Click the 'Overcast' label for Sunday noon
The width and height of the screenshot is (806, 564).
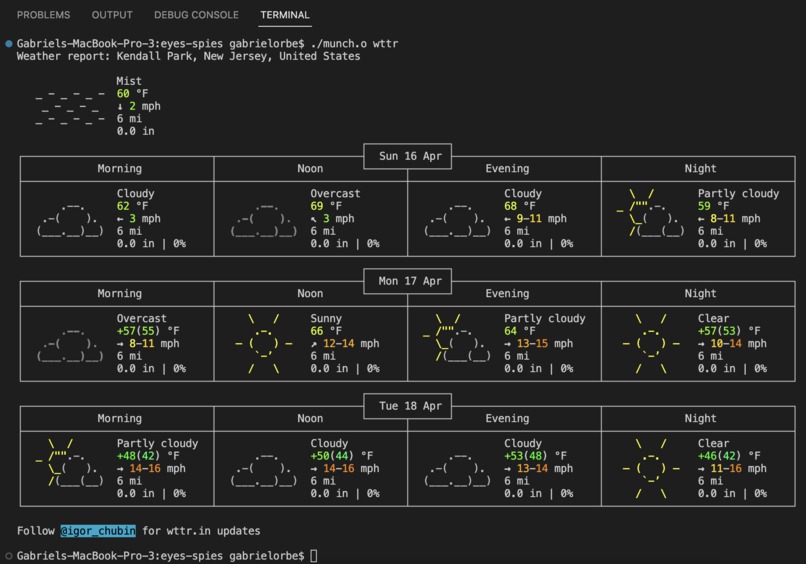tap(335, 194)
